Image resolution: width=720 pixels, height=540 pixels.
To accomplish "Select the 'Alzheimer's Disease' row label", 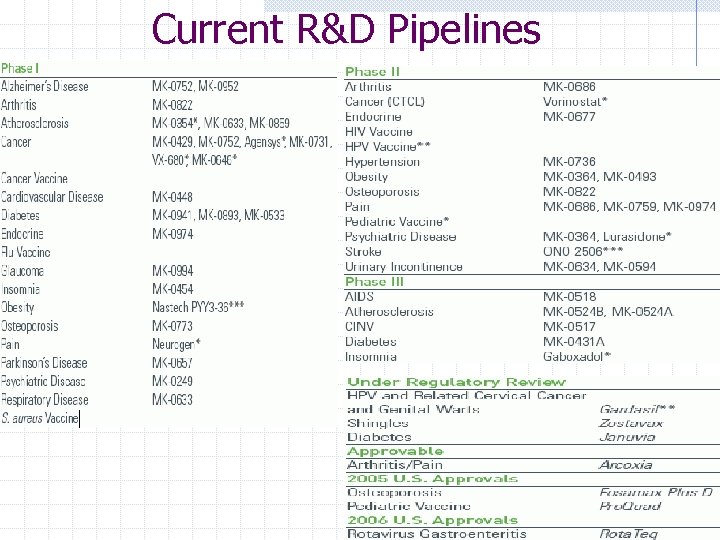I will coord(45,86).
